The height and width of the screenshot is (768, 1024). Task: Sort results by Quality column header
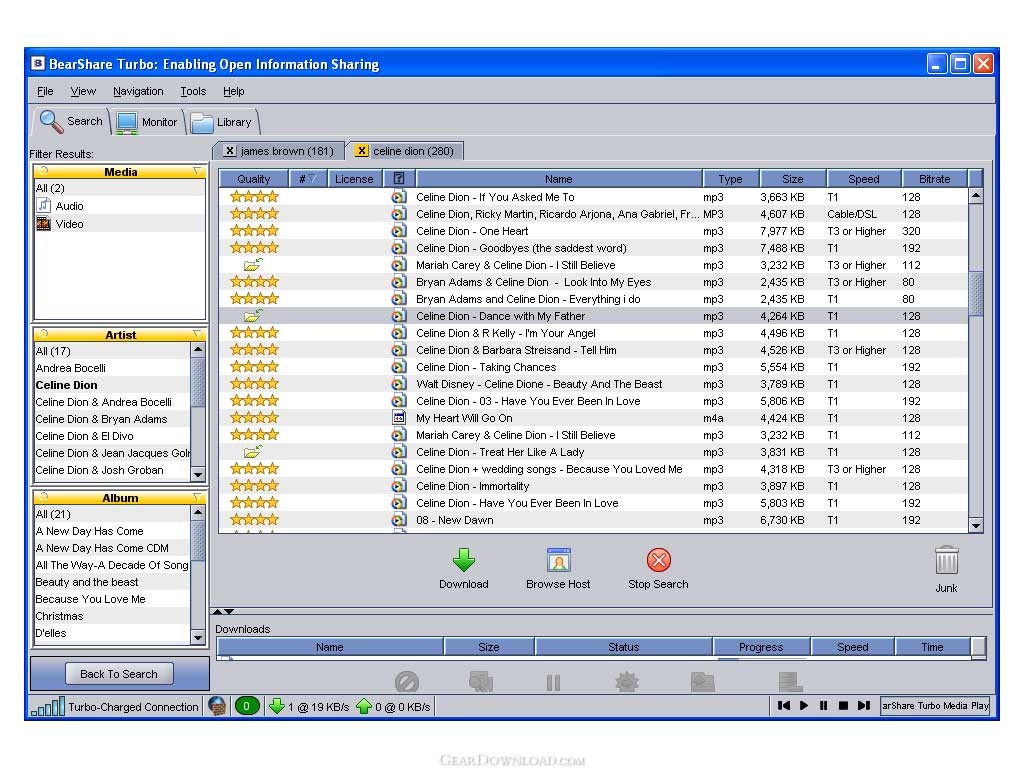(x=253, y=178)
